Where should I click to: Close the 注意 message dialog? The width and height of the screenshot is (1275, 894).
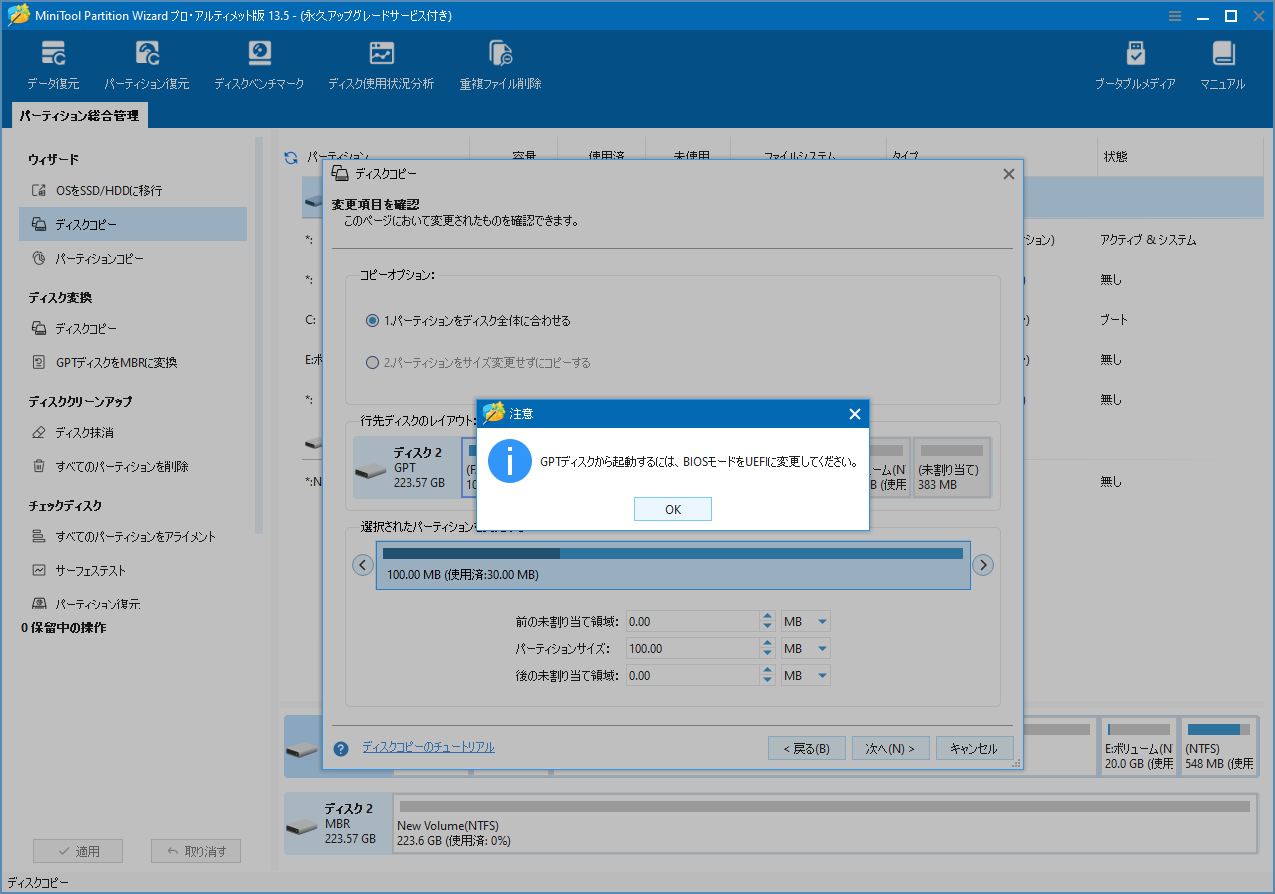click(854, 414)
